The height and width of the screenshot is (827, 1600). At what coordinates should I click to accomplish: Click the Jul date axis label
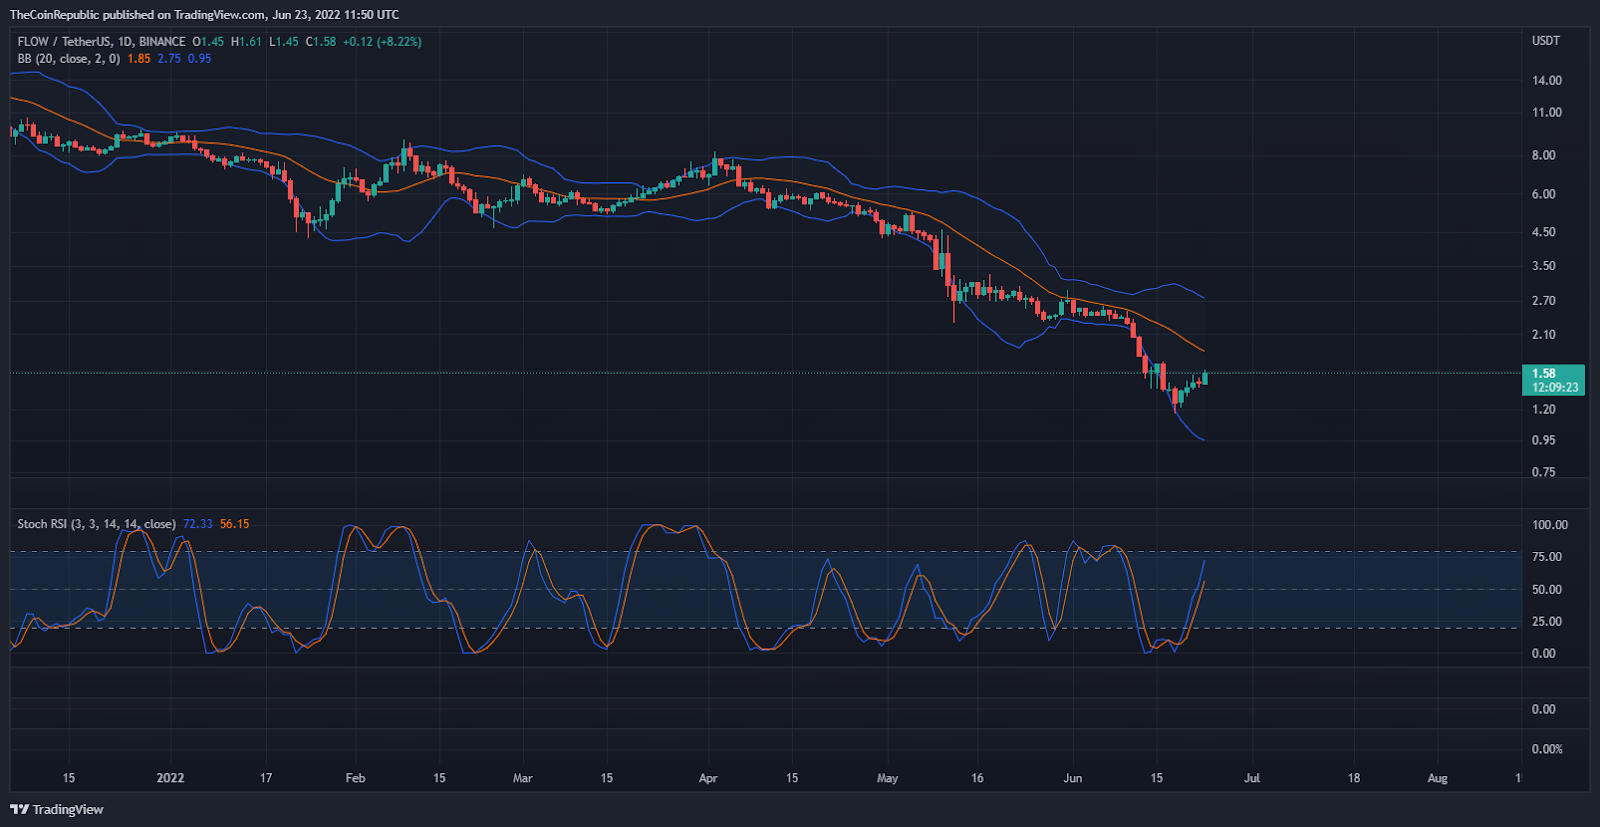pyautogui.click(x=1252, y=778)
